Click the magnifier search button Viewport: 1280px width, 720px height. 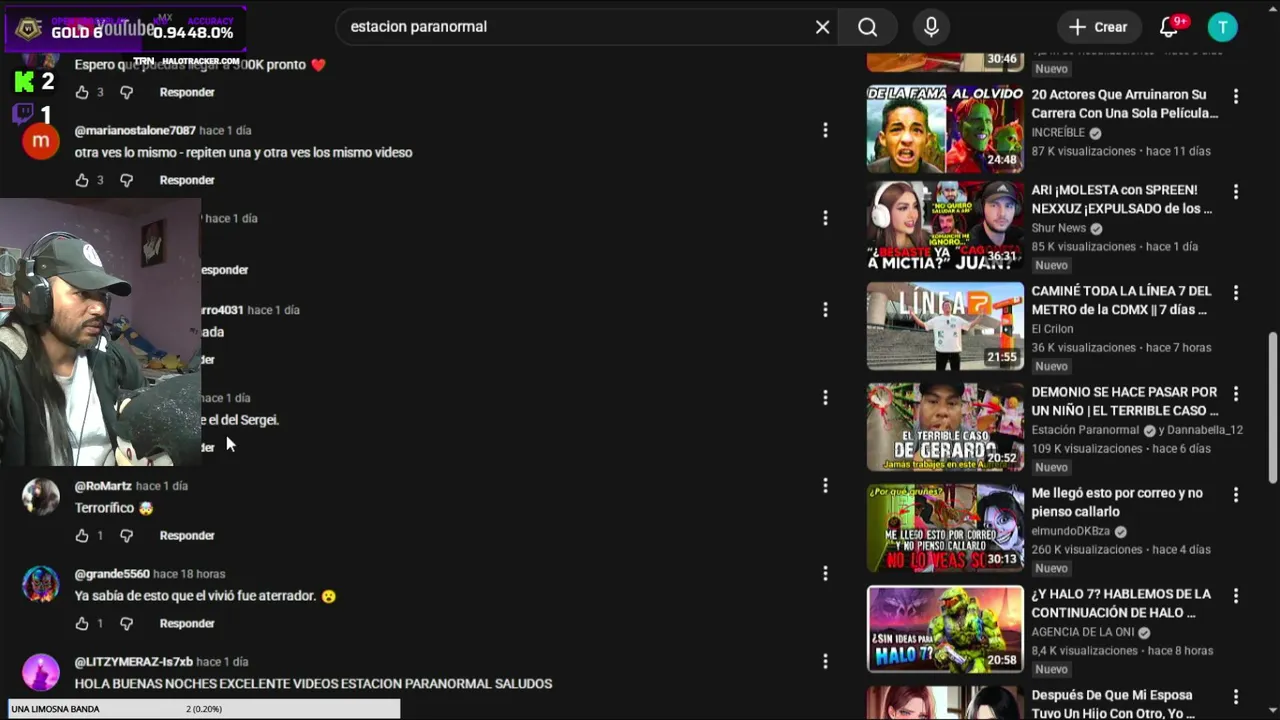tap(868, 27)
